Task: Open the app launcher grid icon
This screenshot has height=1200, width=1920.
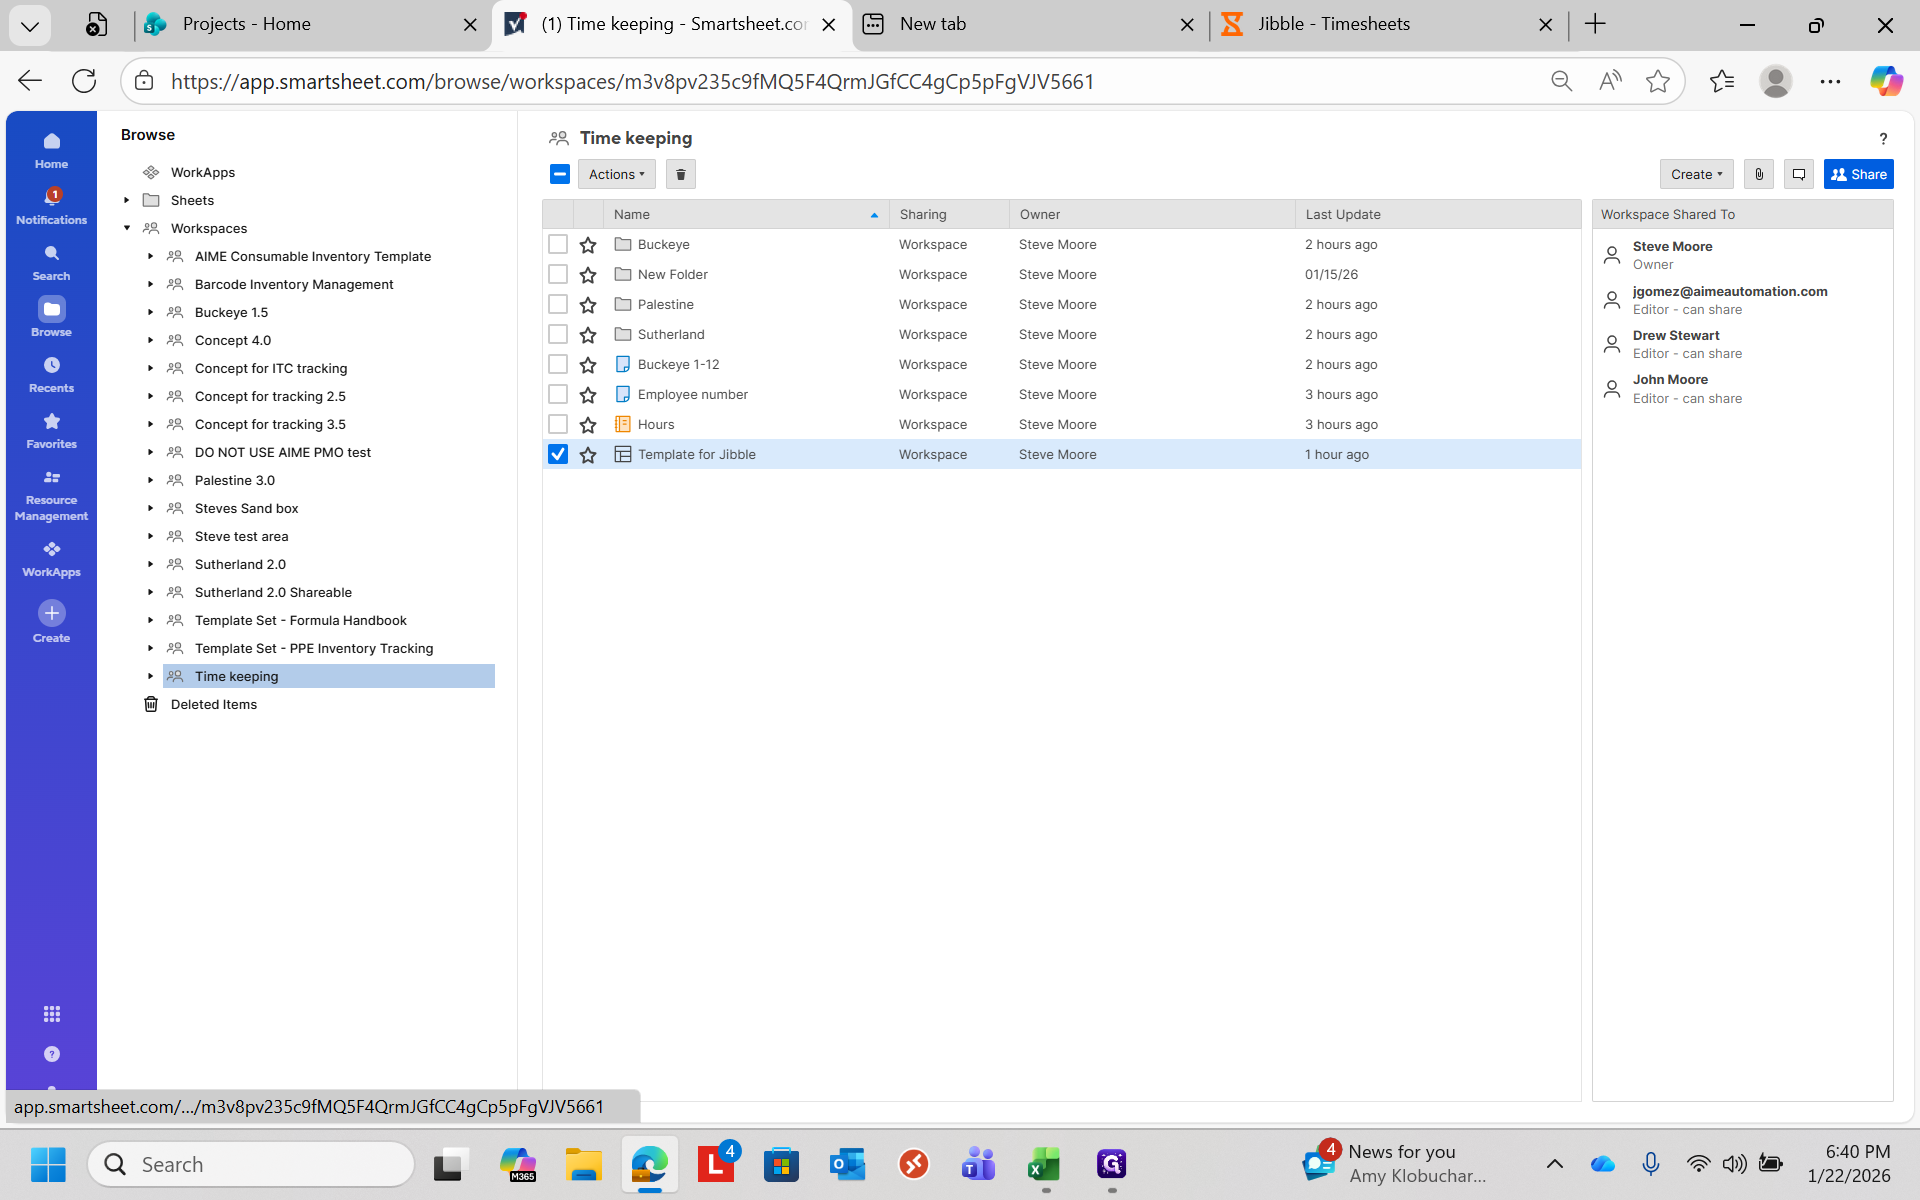Action: [x=51, y=1014]
